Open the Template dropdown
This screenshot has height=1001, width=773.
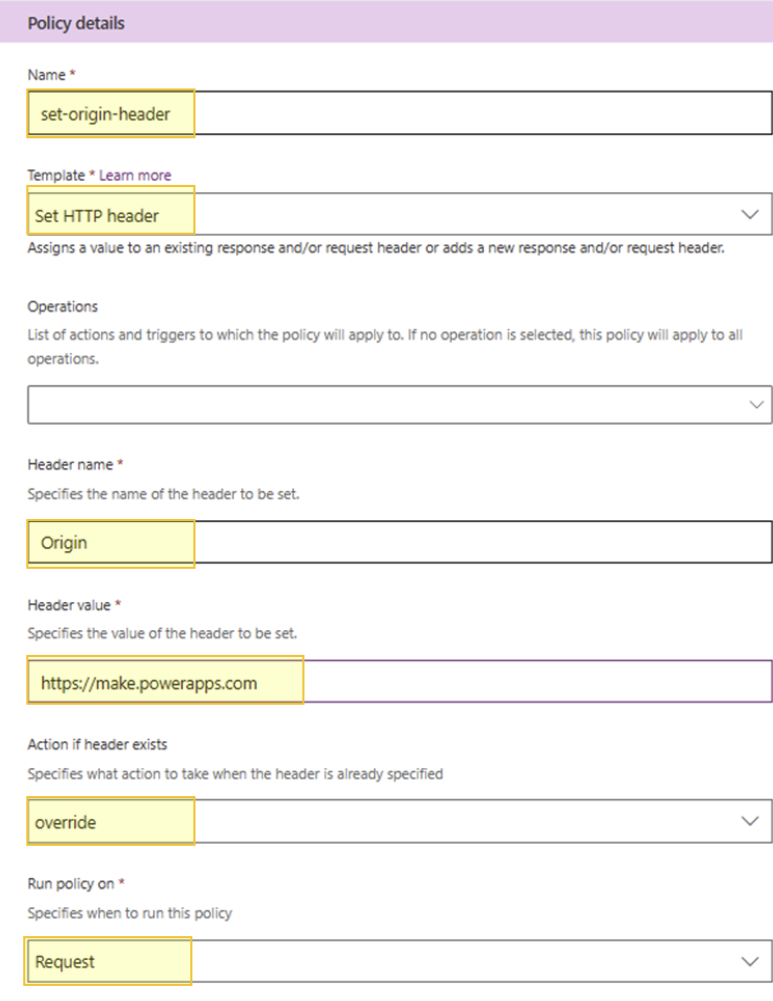400,213
